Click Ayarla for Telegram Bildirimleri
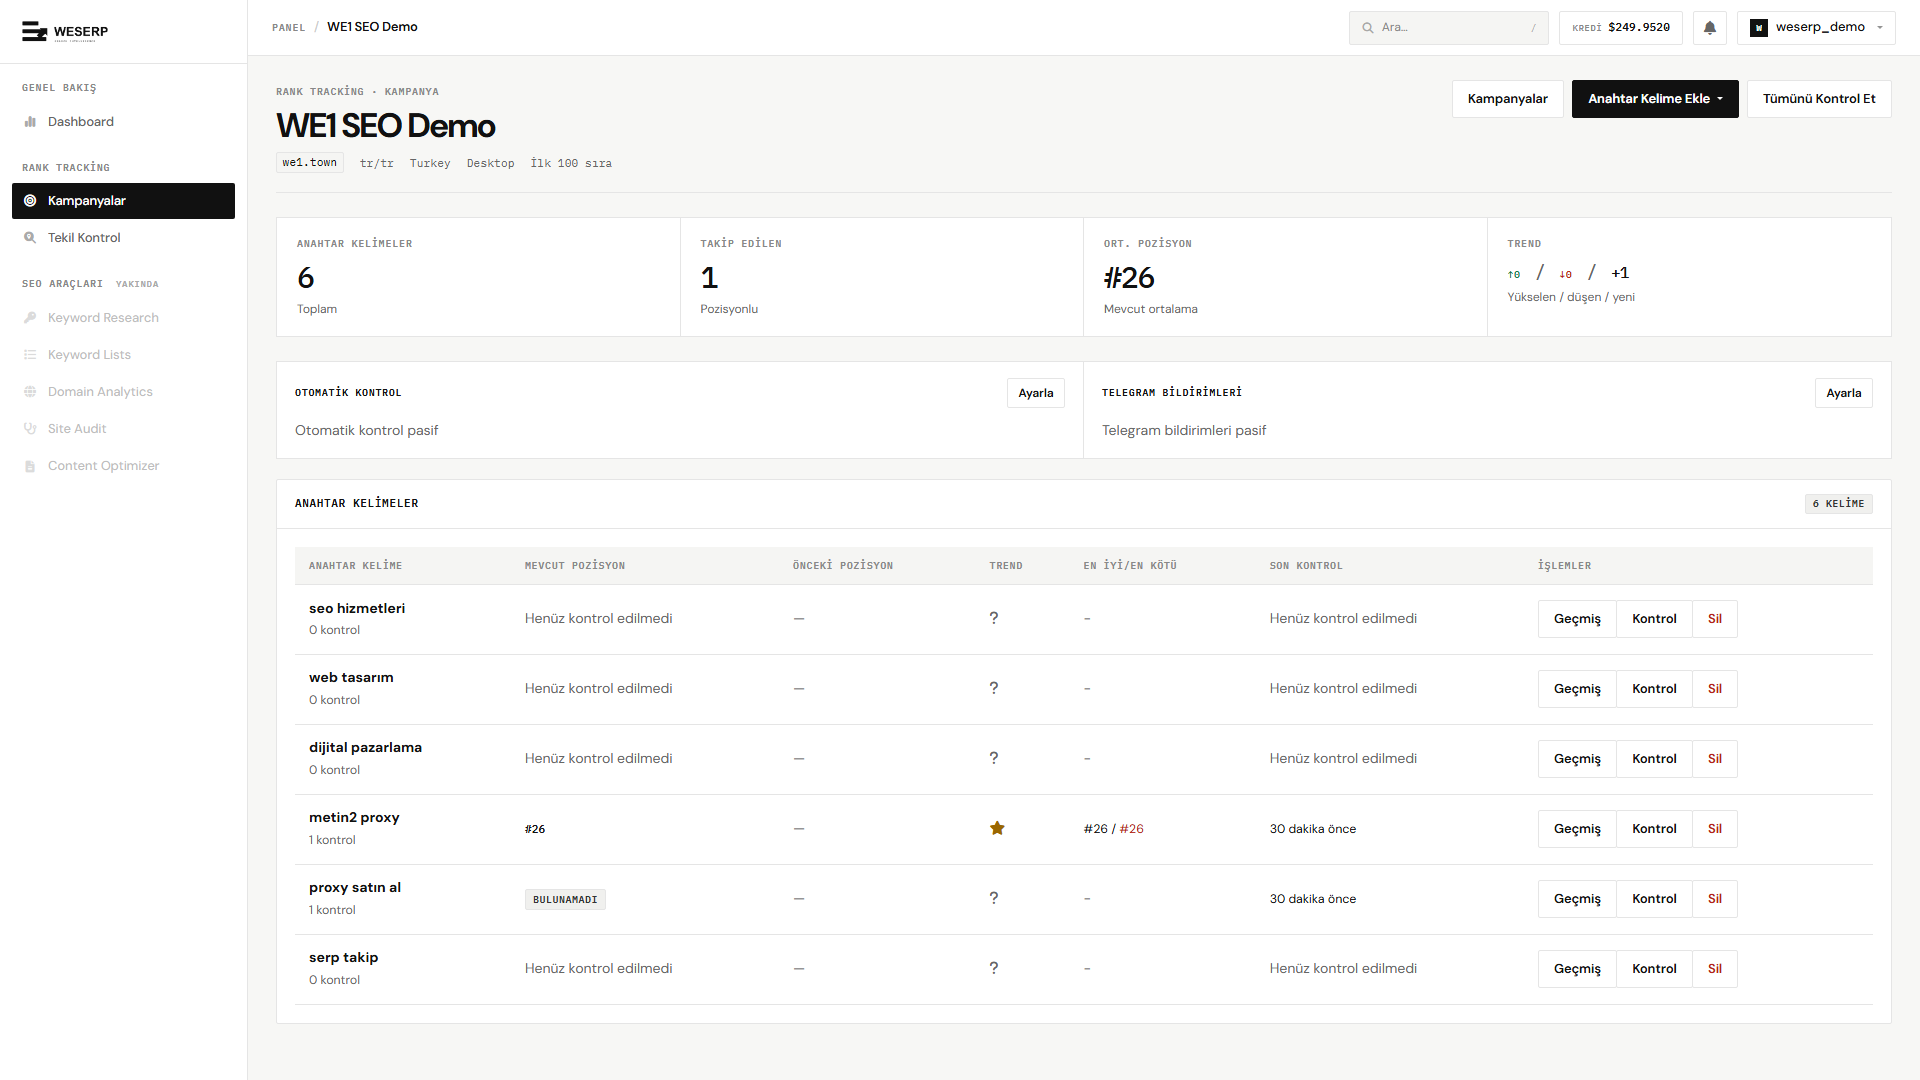 click(1843, 393)
